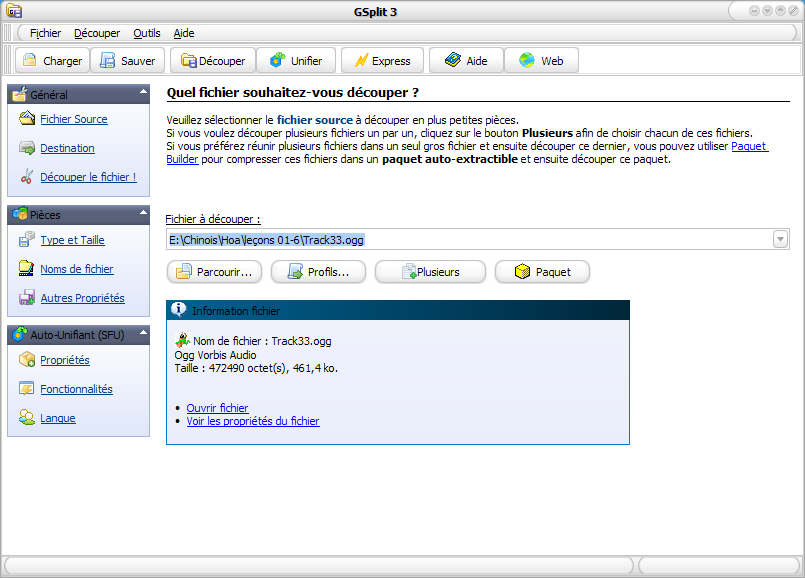Click the Parcourir... button
The width and height of the screenshot is (805, 578).
click(215, 272)
